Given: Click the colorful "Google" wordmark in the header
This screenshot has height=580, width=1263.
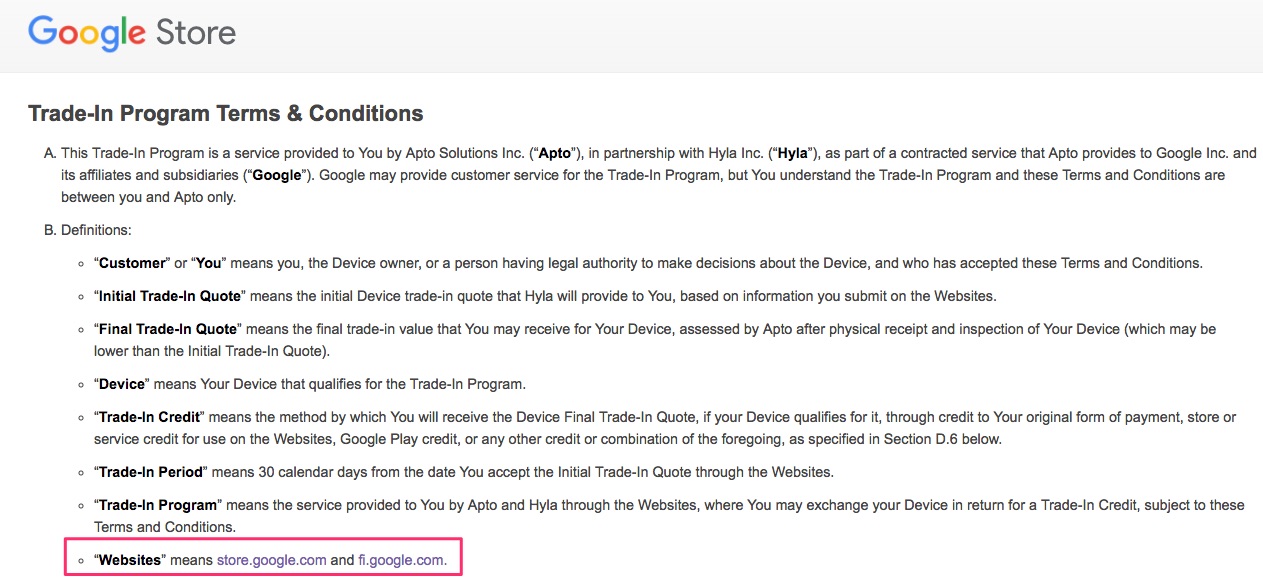Looking at the screenshot, I should point(87,33).
